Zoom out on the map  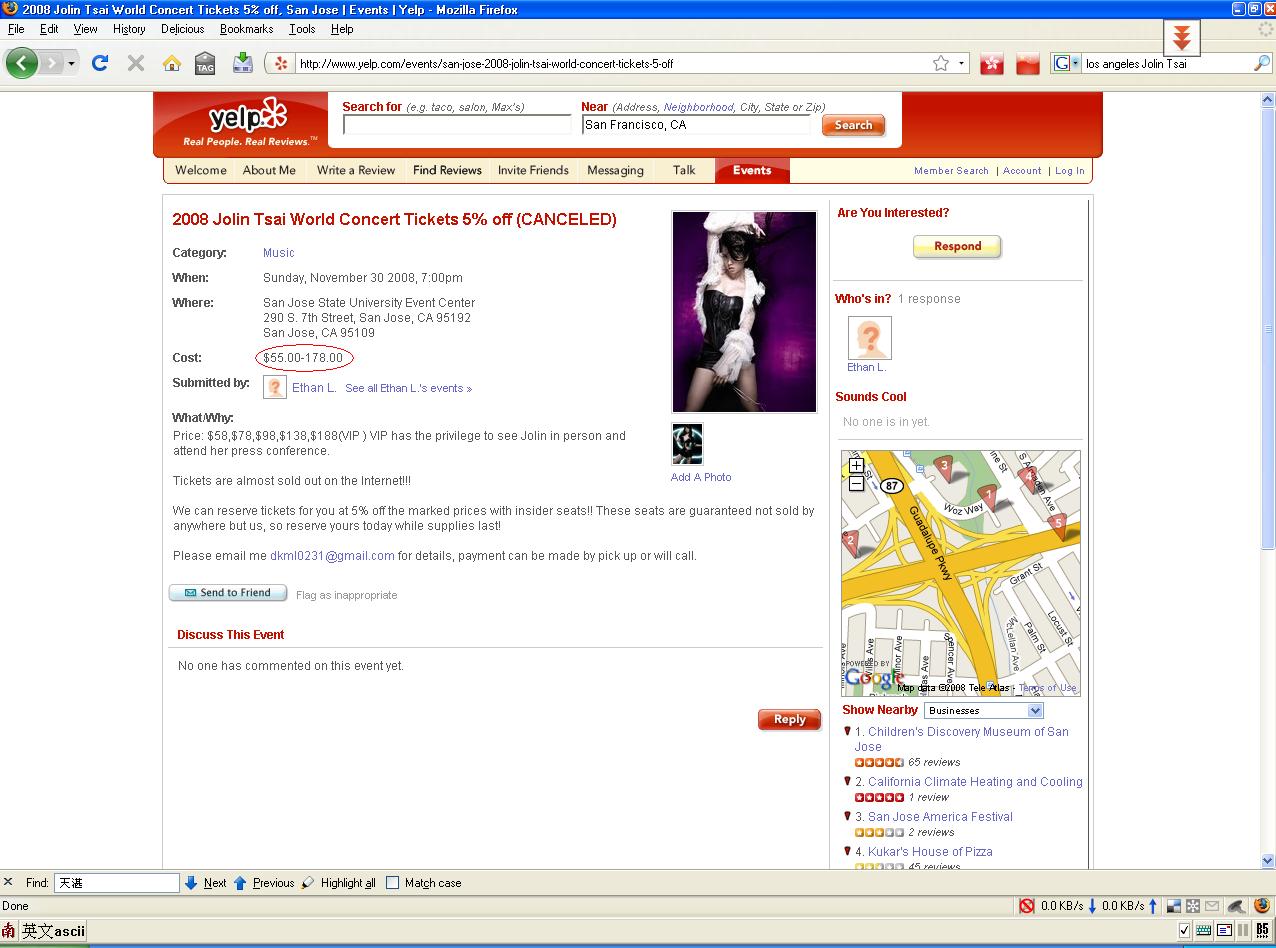coord(857,484)
